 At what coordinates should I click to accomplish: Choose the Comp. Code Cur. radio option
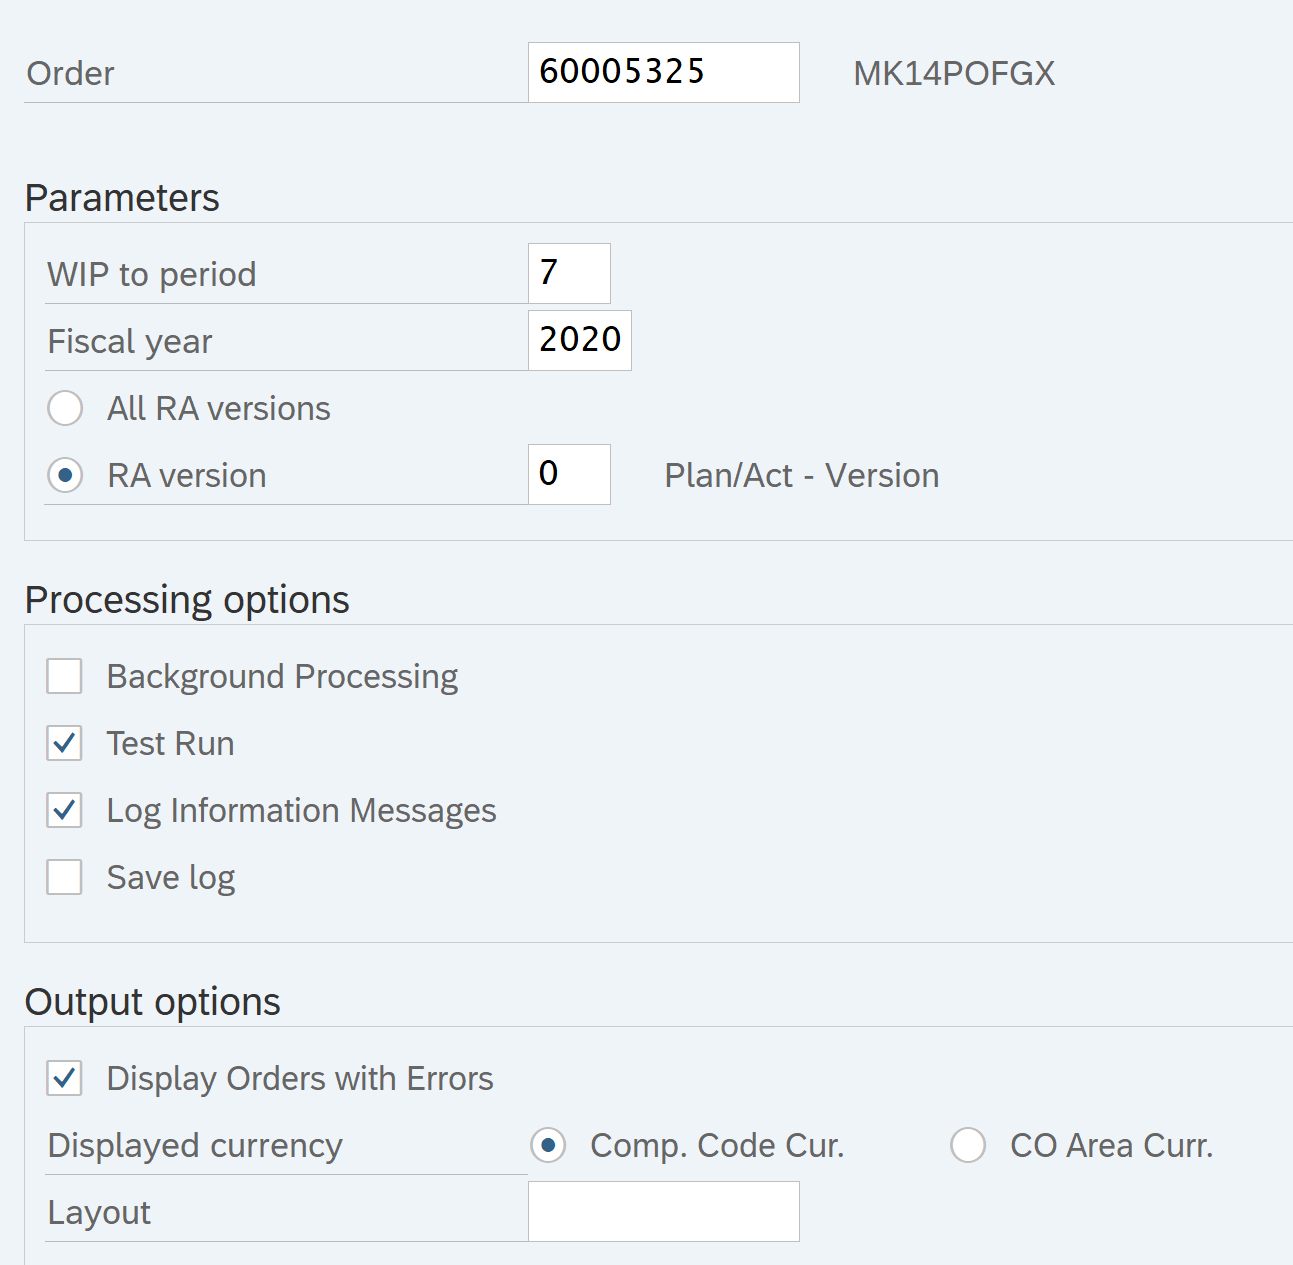coord(548,1145)
